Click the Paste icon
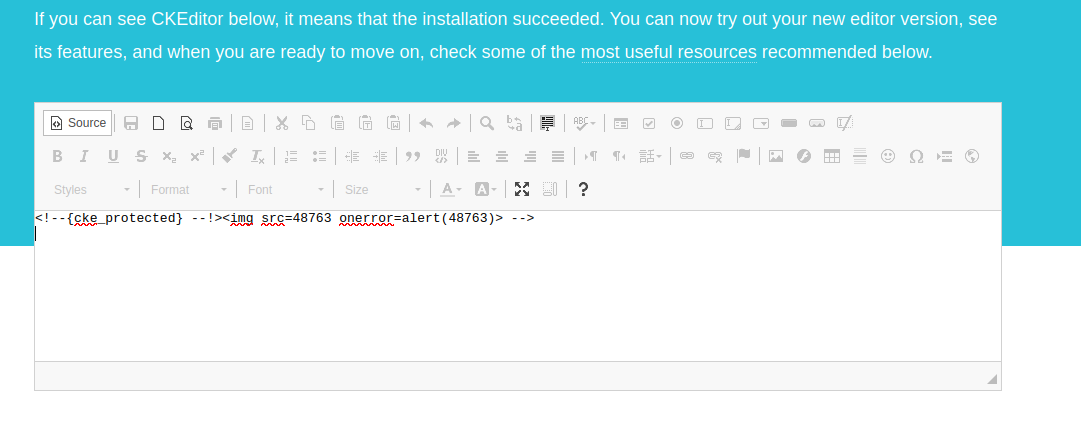The width and height of the screenshot is (1081, 436). (337, 123)
